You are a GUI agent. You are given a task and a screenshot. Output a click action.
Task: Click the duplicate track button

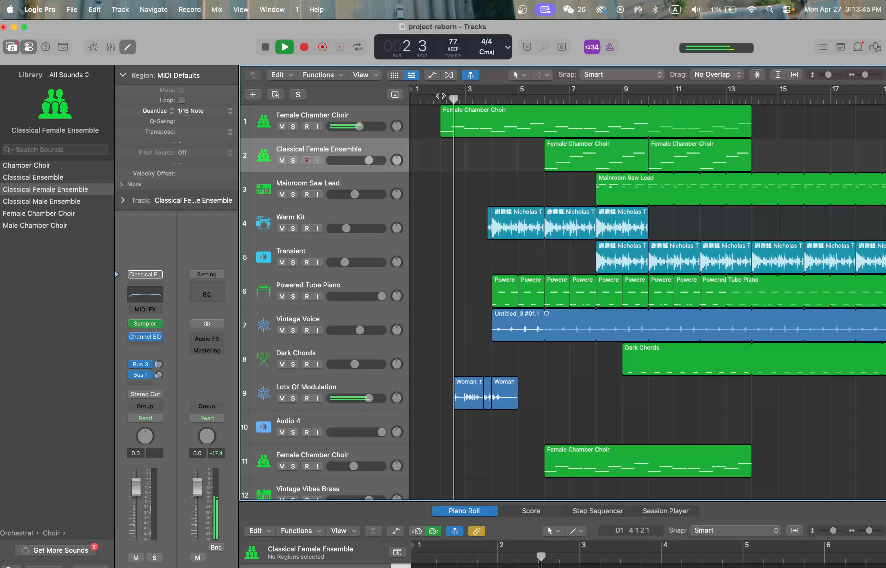pos(275,94)
